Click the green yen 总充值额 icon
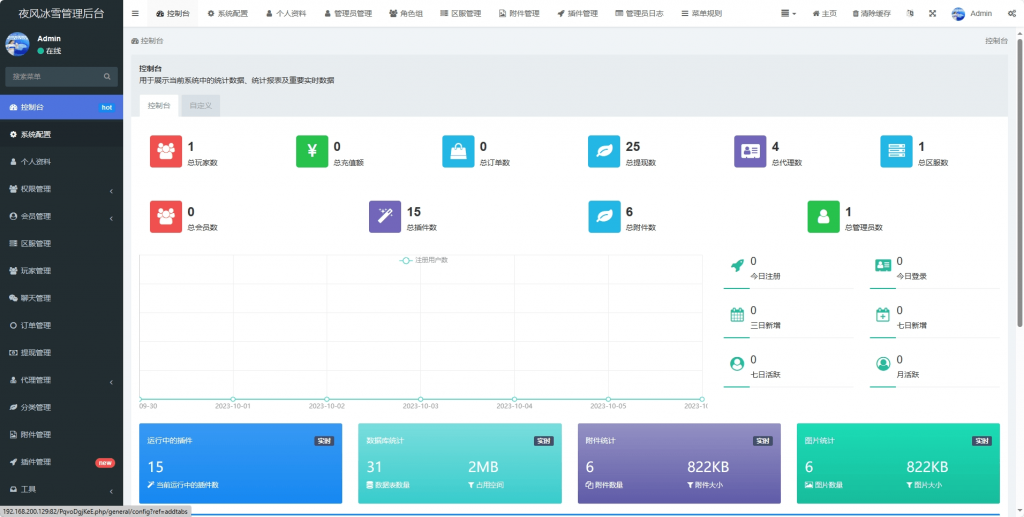This screenshot has width=1024, height=517. [312, 151]
